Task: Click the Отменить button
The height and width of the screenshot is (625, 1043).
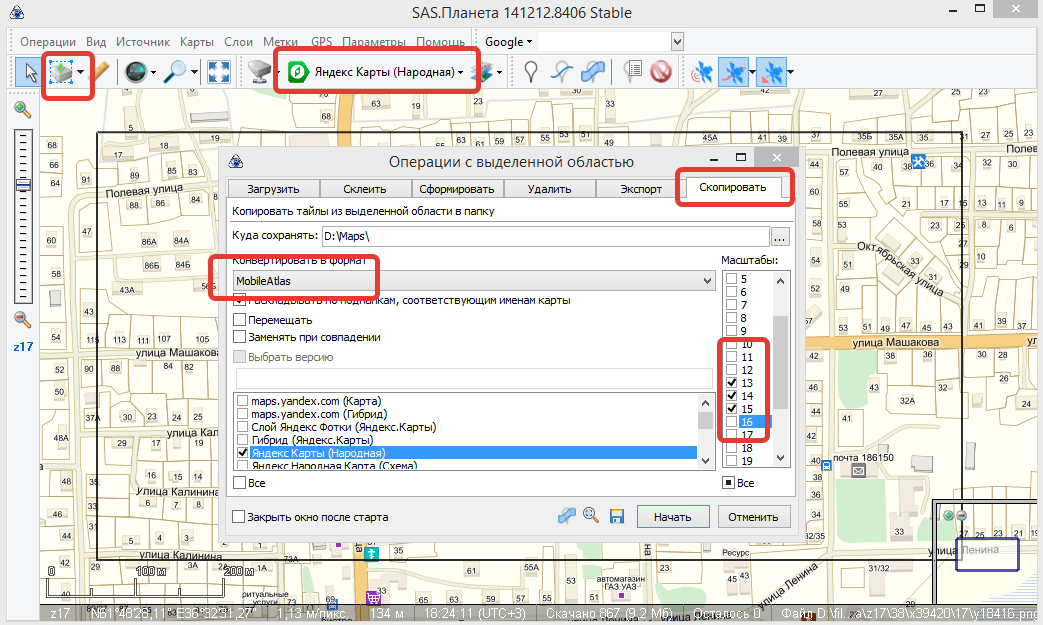Action: coord(753,517)
